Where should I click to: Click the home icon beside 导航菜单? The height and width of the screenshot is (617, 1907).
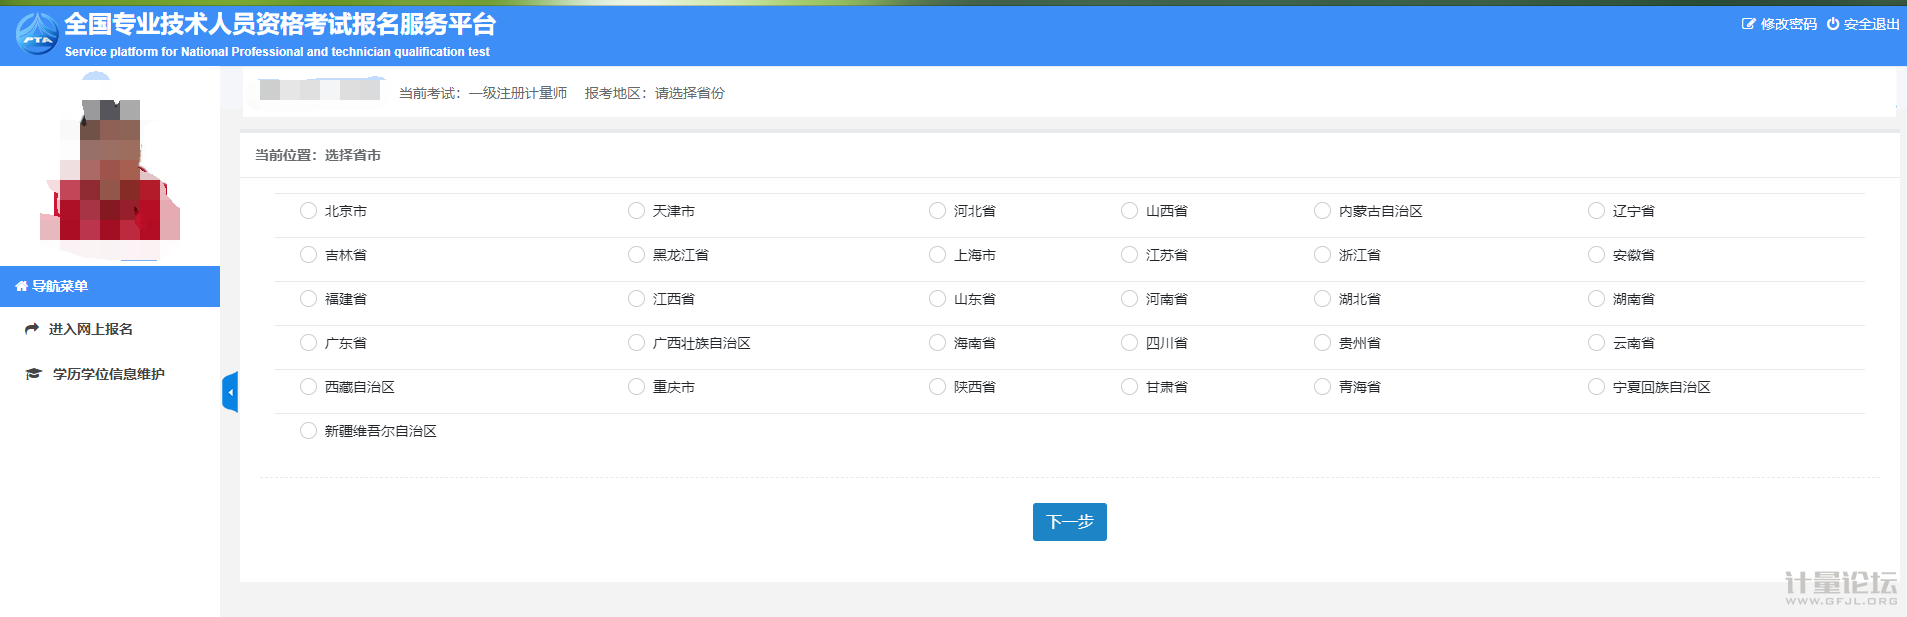21,287
